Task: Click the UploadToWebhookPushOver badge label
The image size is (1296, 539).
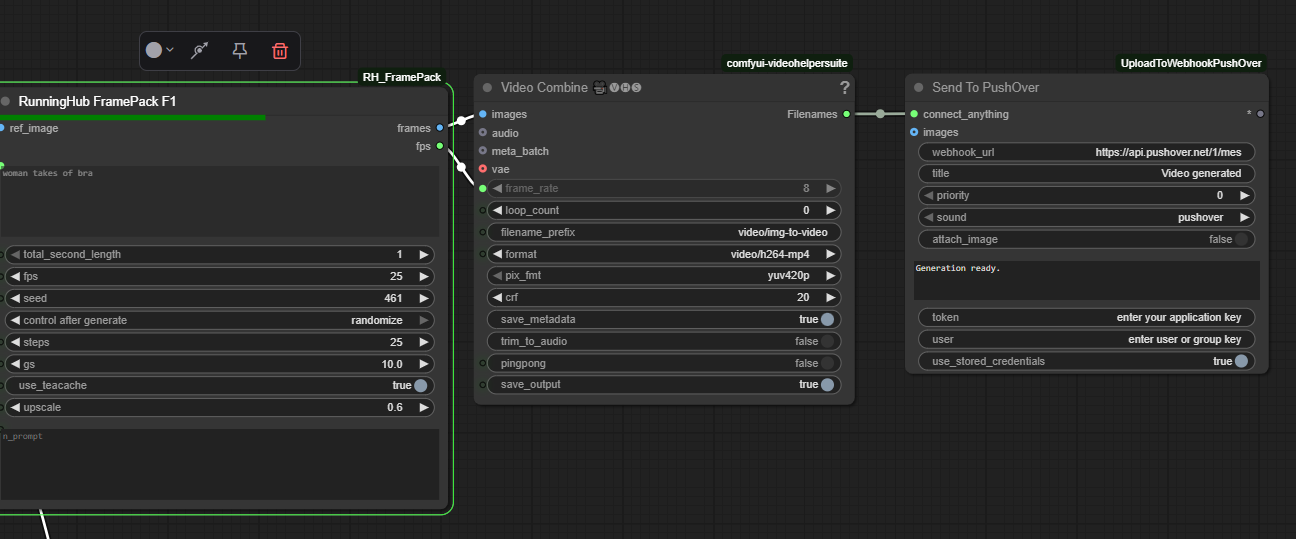Action: coord(1191,63)
